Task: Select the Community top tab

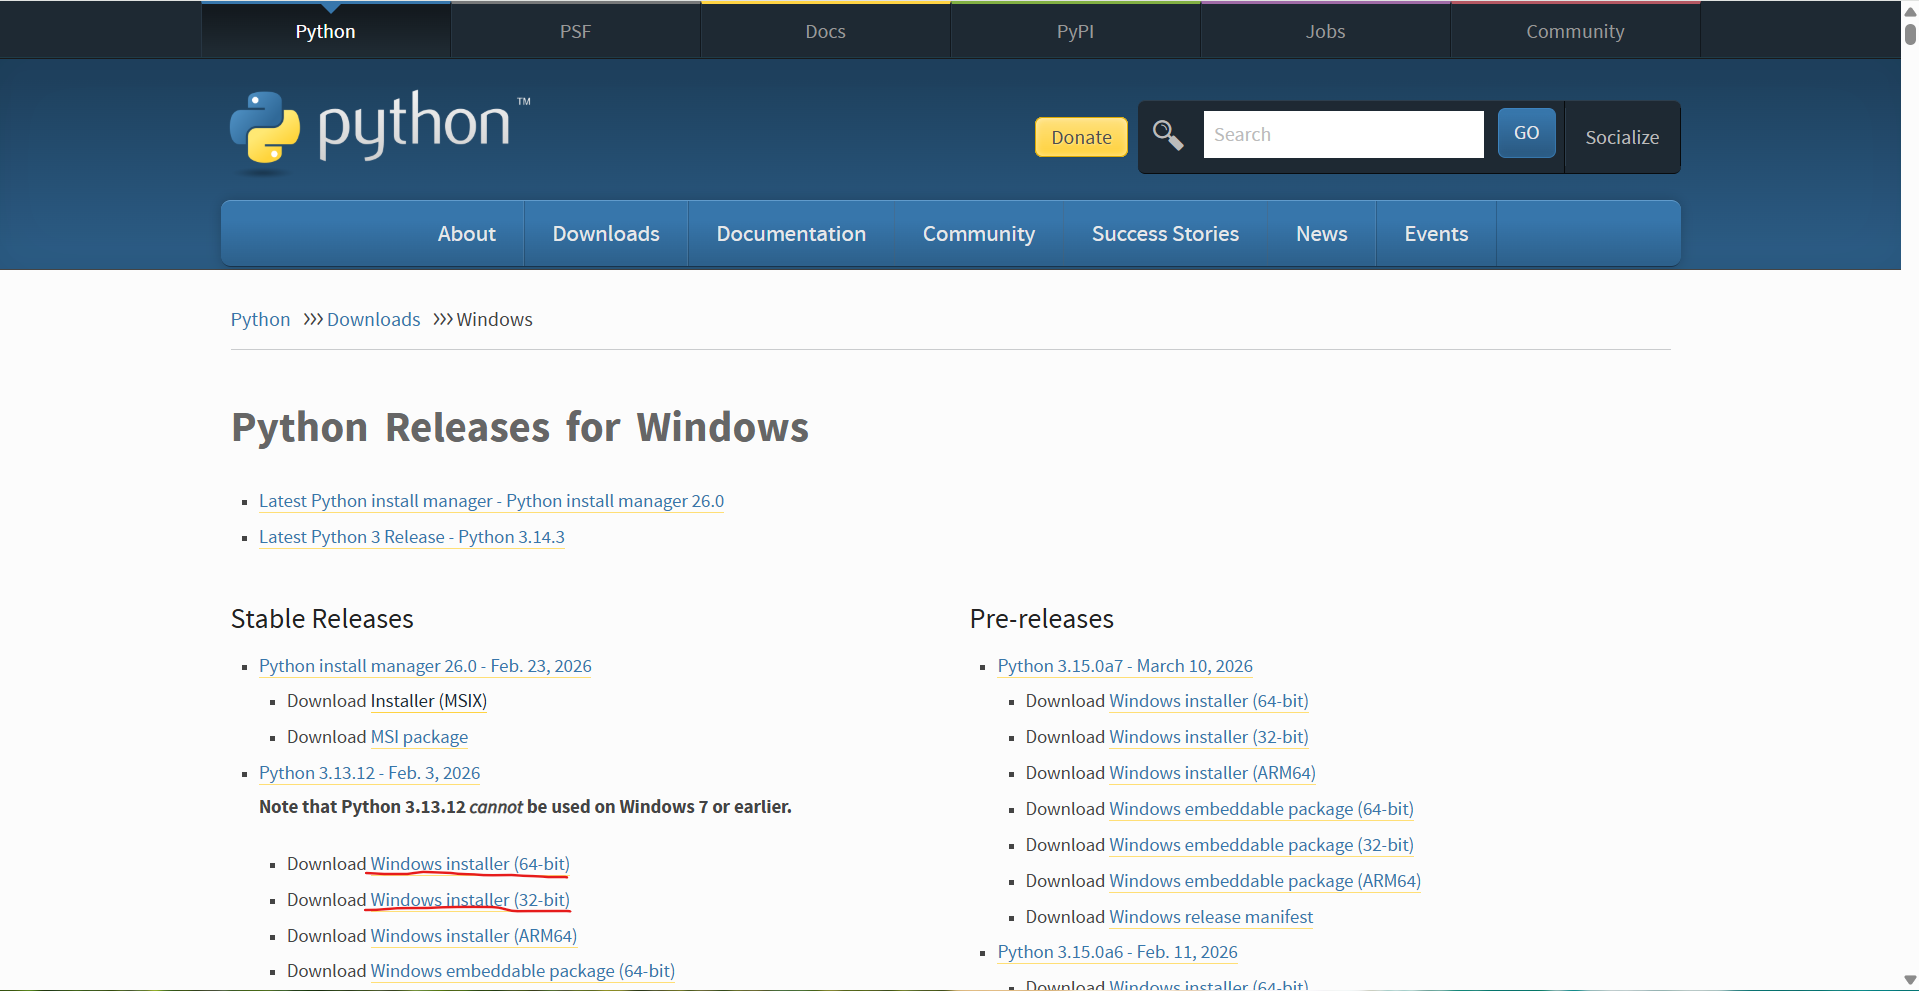Action: tap(1575, 31)
